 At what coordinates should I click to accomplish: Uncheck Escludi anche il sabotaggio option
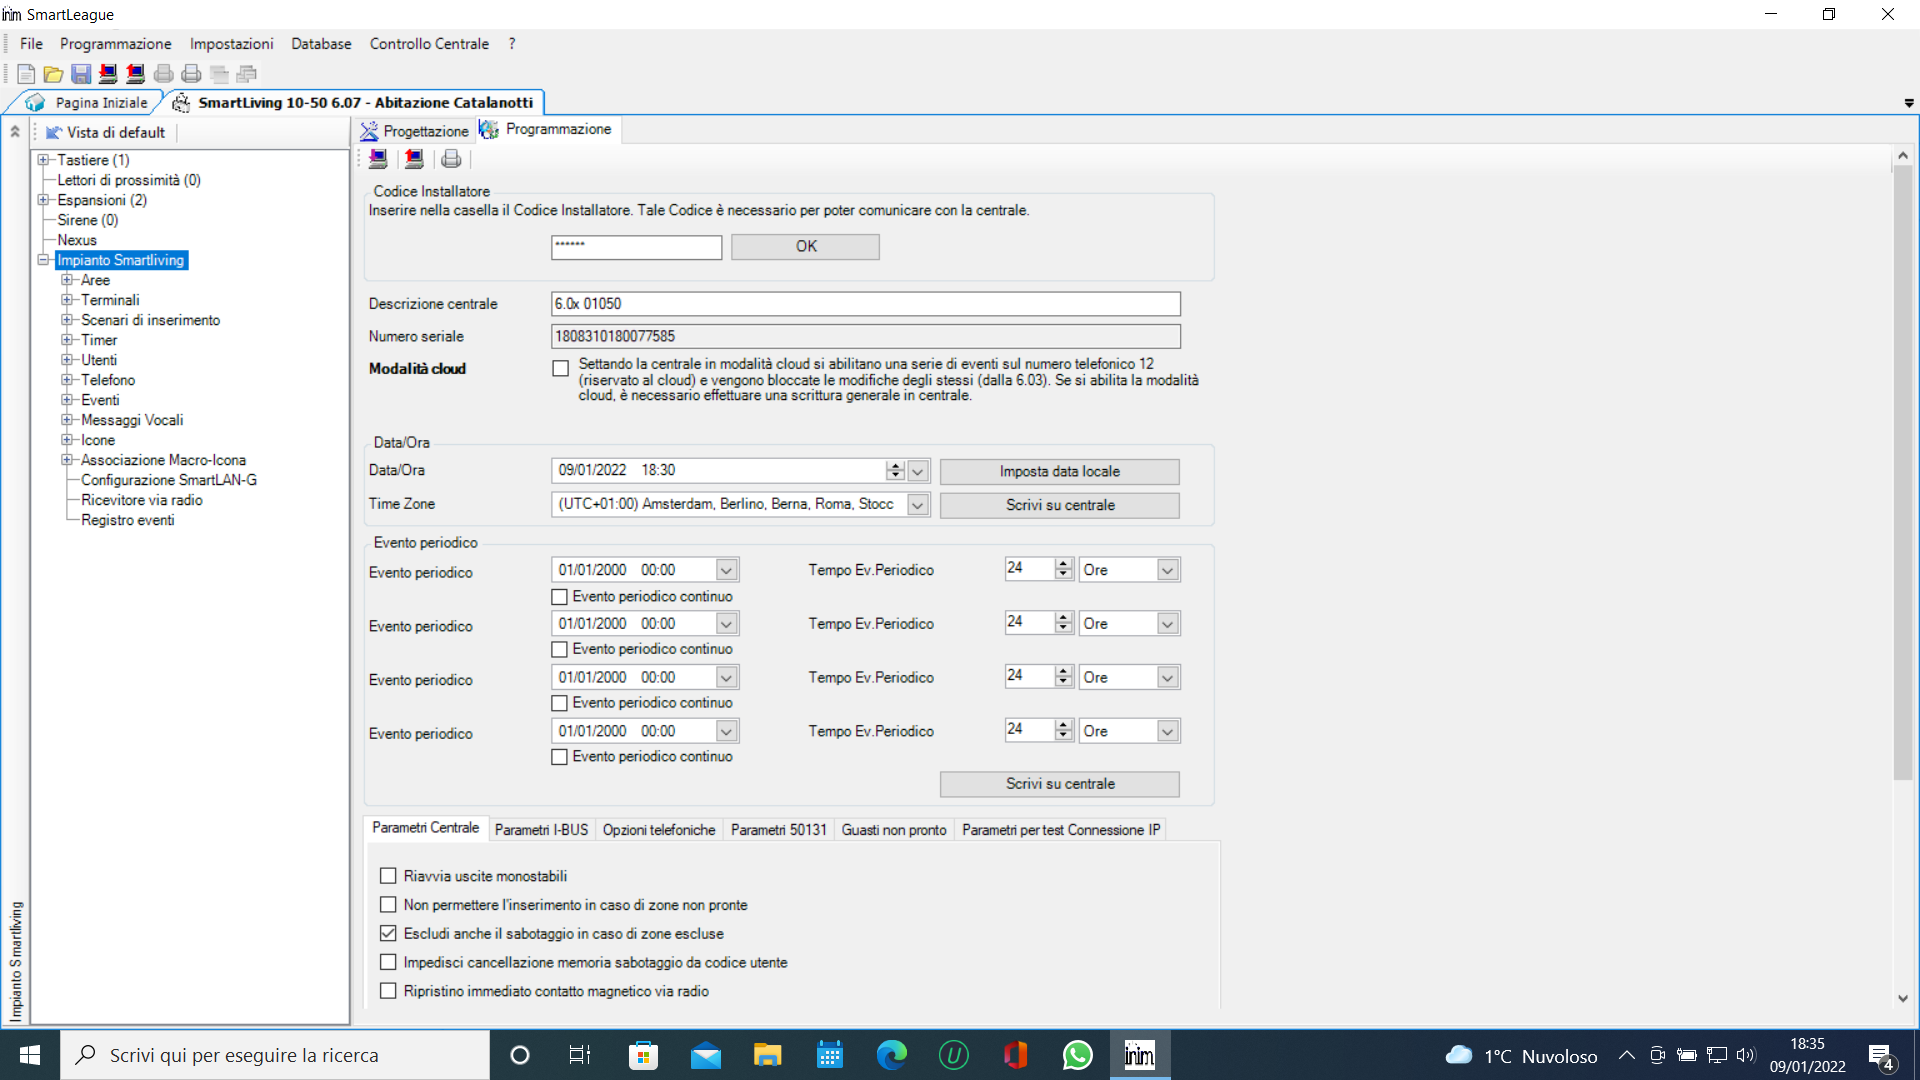pos(388,934)
